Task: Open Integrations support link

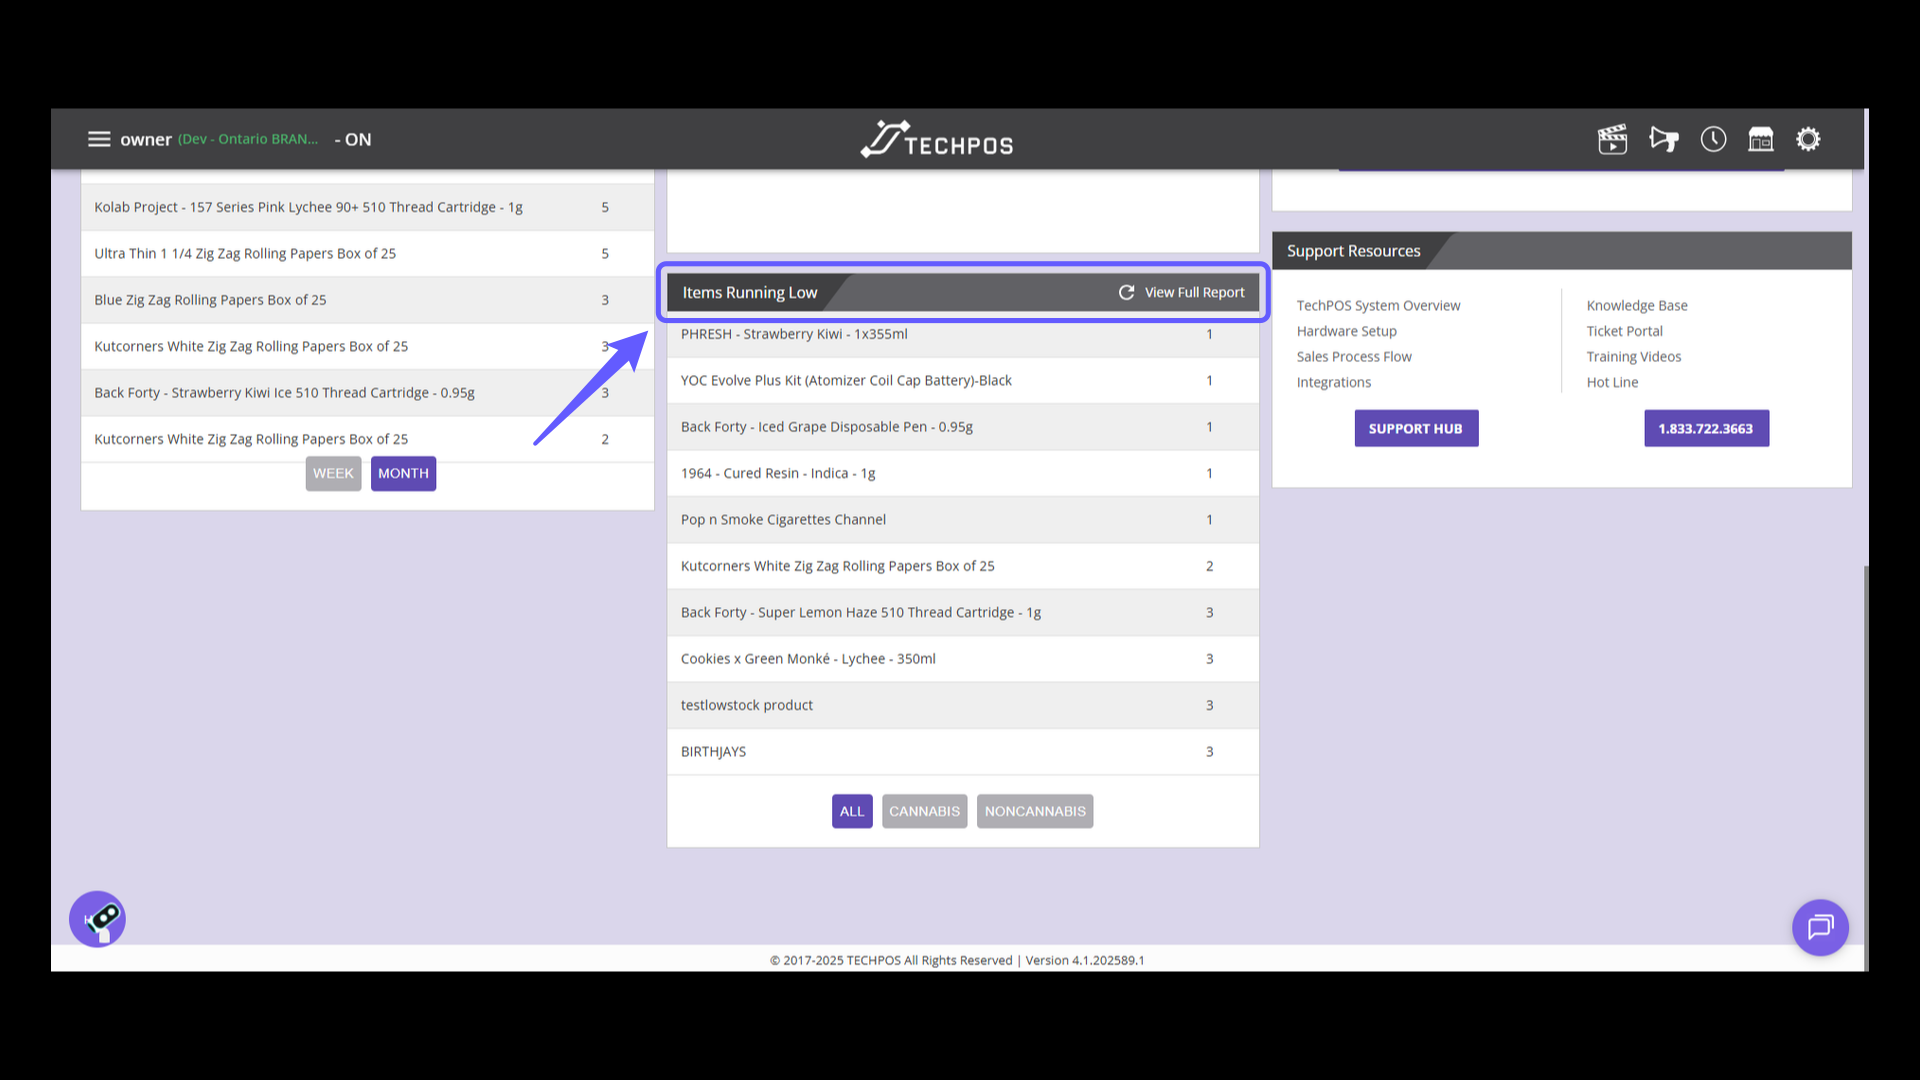Action: coord(1333,382)
